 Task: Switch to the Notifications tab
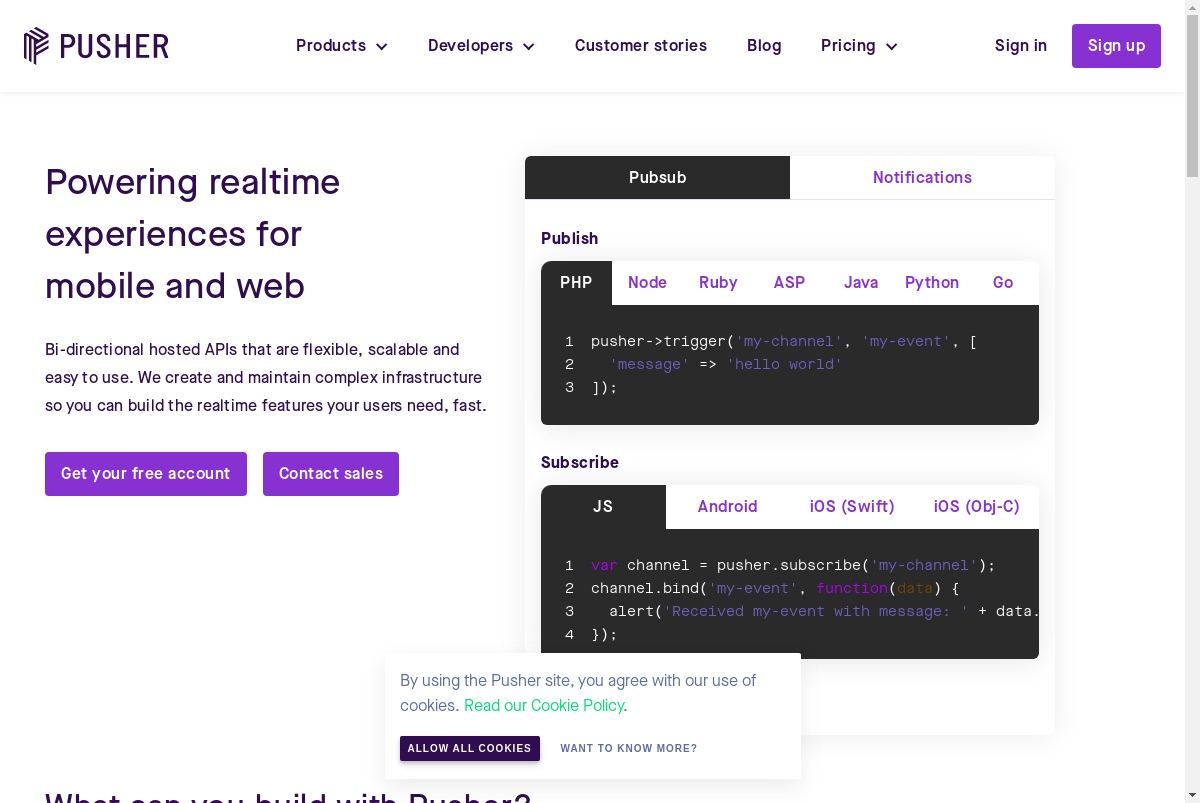922,178
